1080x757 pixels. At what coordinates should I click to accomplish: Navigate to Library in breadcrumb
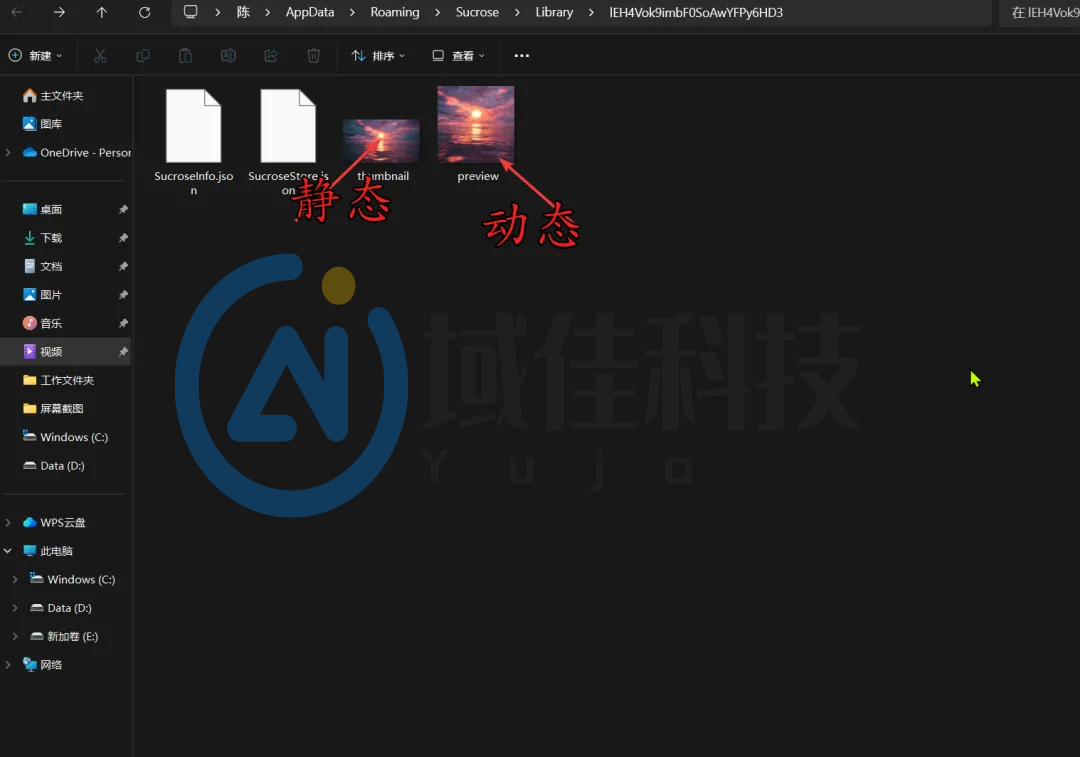[554, 12]
